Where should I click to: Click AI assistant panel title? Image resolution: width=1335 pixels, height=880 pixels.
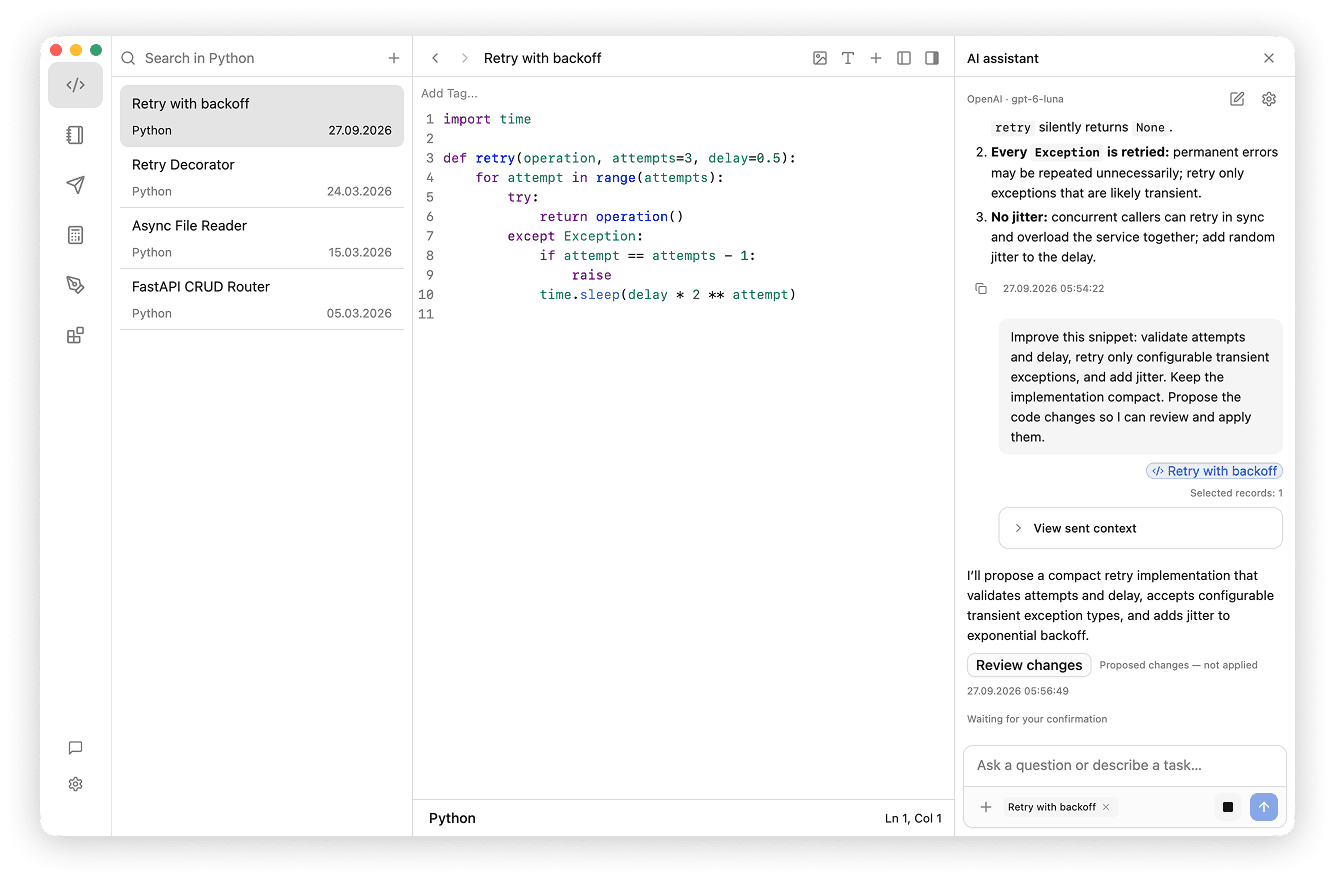click(x=1003, y=58)
